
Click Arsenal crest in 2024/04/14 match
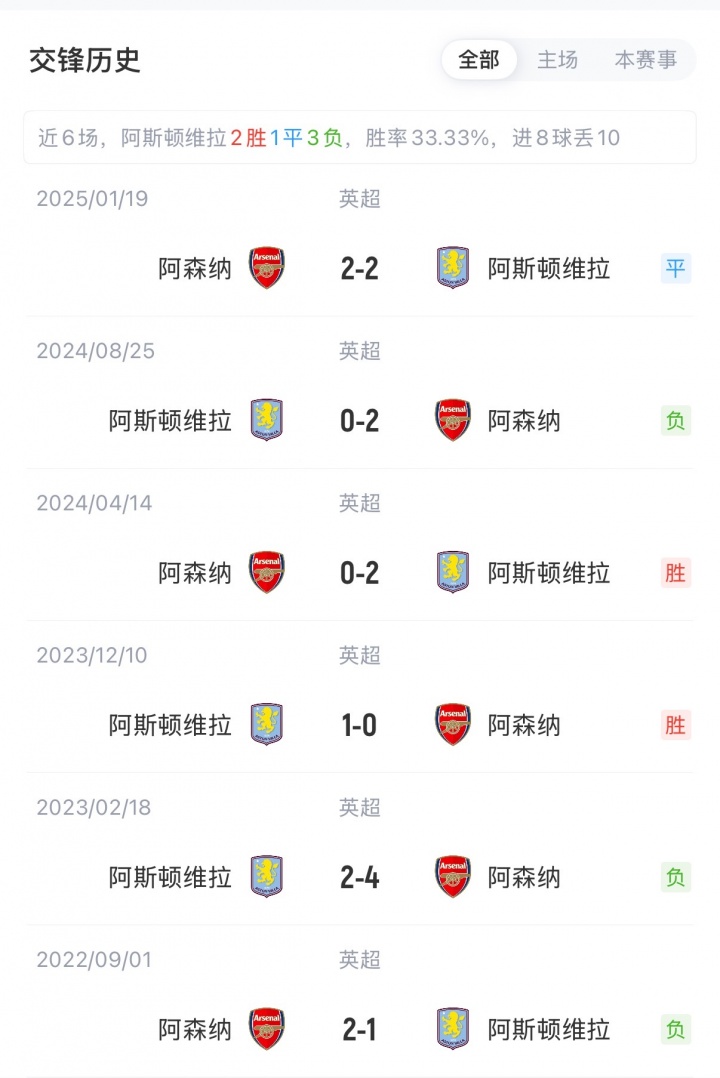pos(266,573)
